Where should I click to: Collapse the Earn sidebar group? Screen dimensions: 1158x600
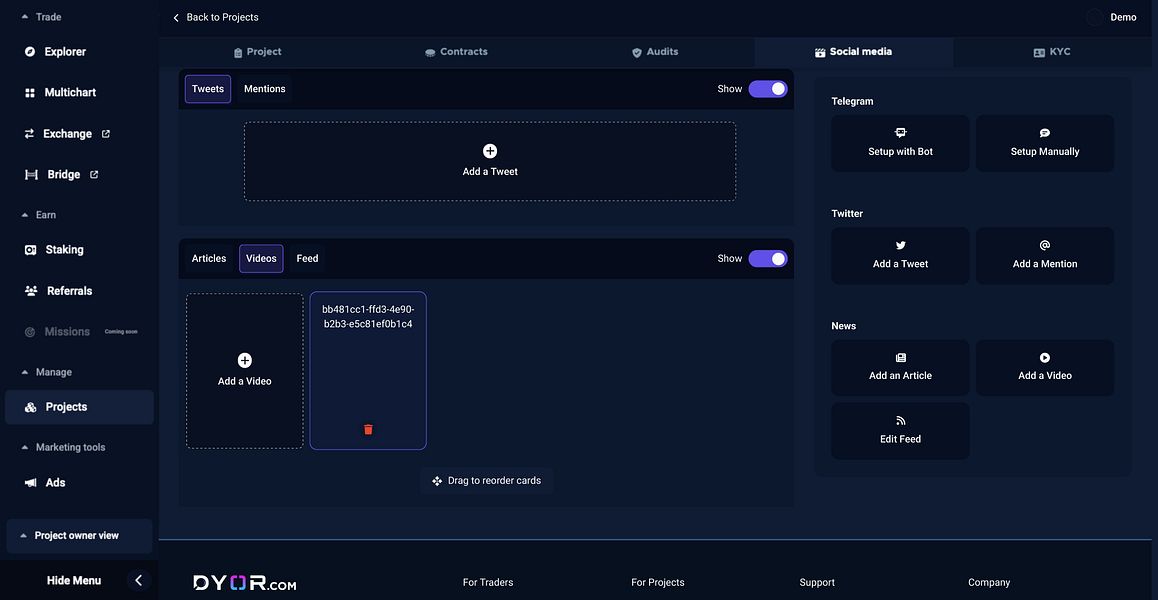tap(39, 215)
